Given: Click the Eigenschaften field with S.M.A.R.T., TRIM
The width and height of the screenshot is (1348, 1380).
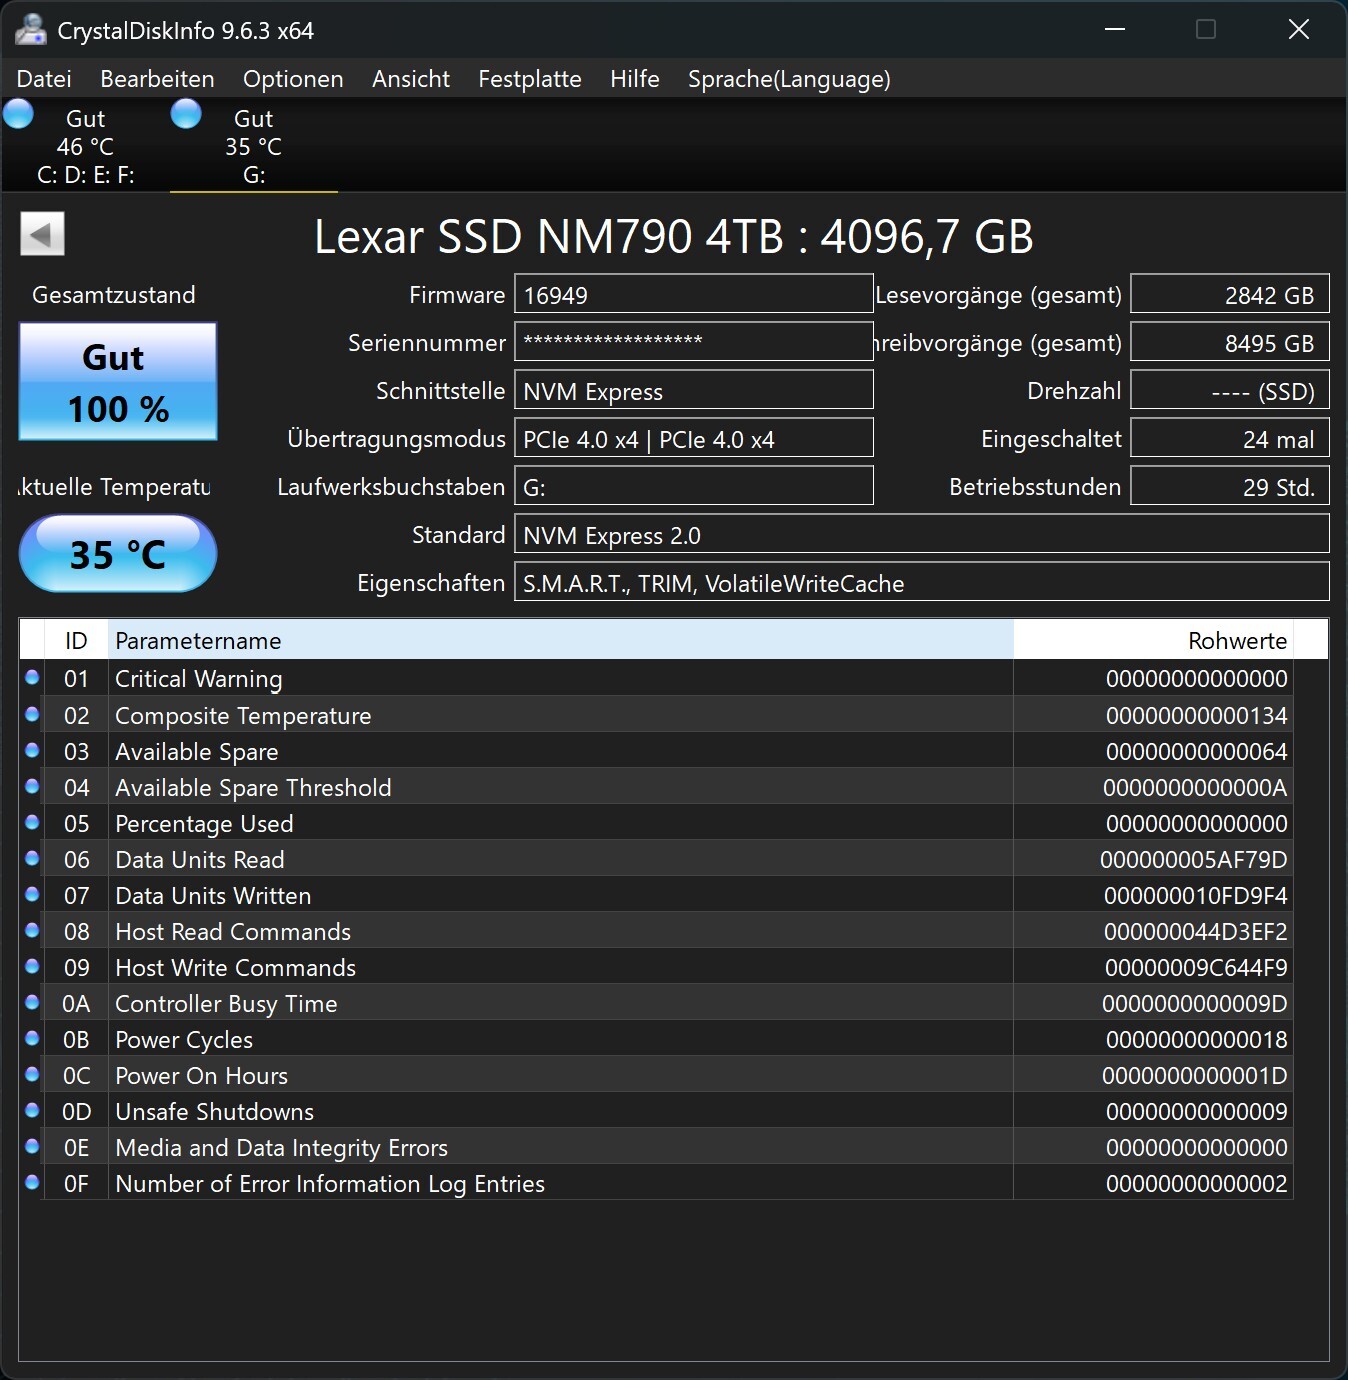Looking at the screenshot, I should click(922, 582).
